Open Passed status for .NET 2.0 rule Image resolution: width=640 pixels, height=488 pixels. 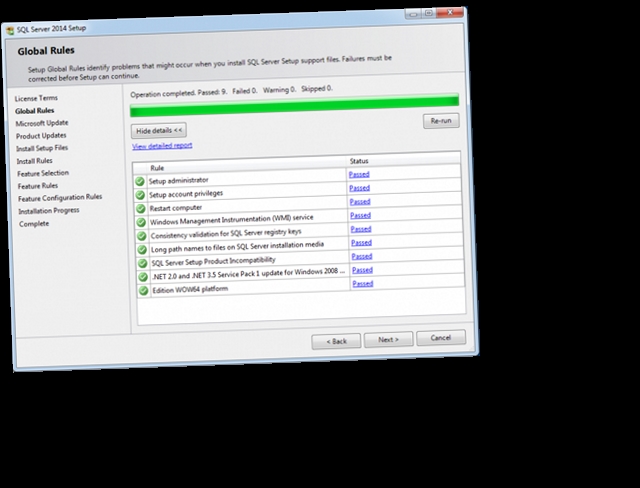point(362,270)
